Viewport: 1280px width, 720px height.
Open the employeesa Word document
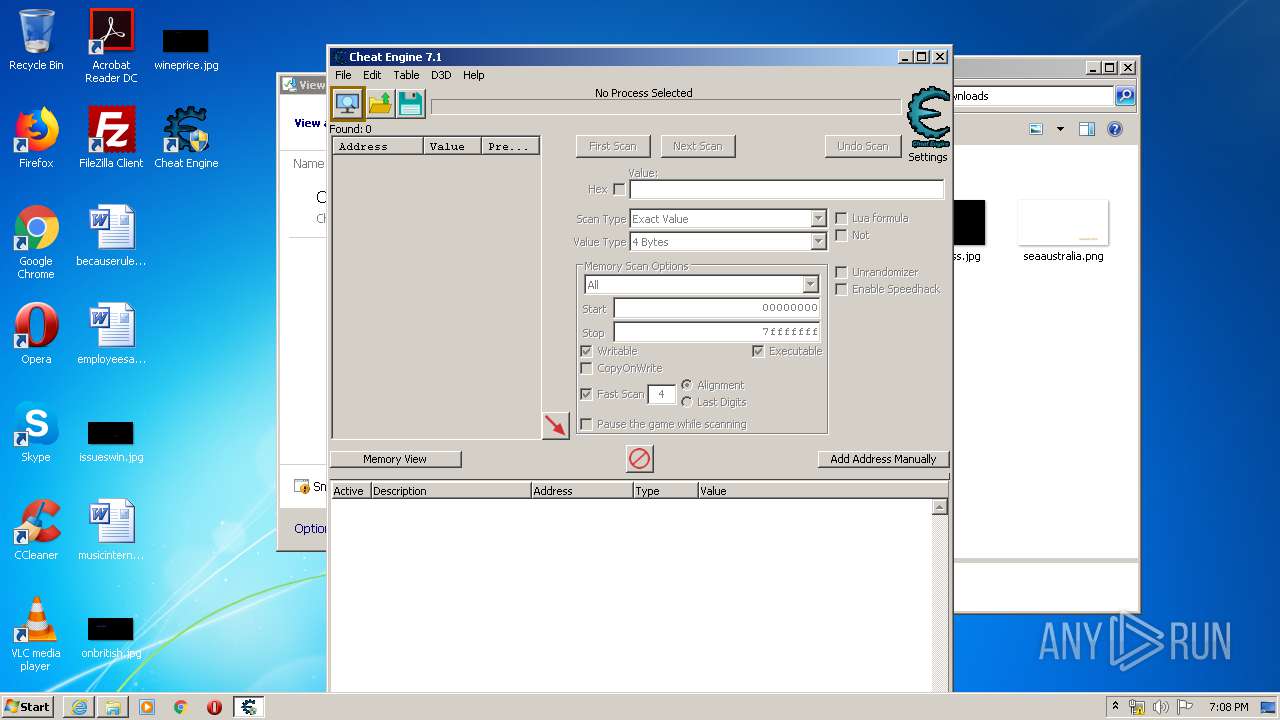(x=111, y=334)
